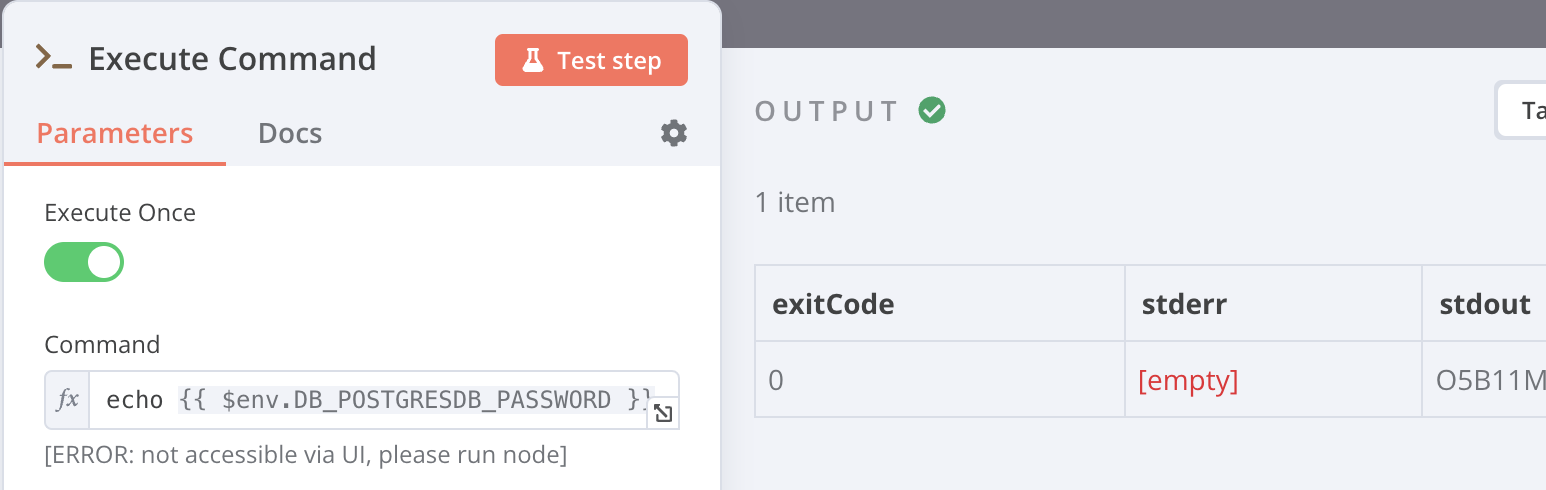Click the Execute Command node title

232,59
